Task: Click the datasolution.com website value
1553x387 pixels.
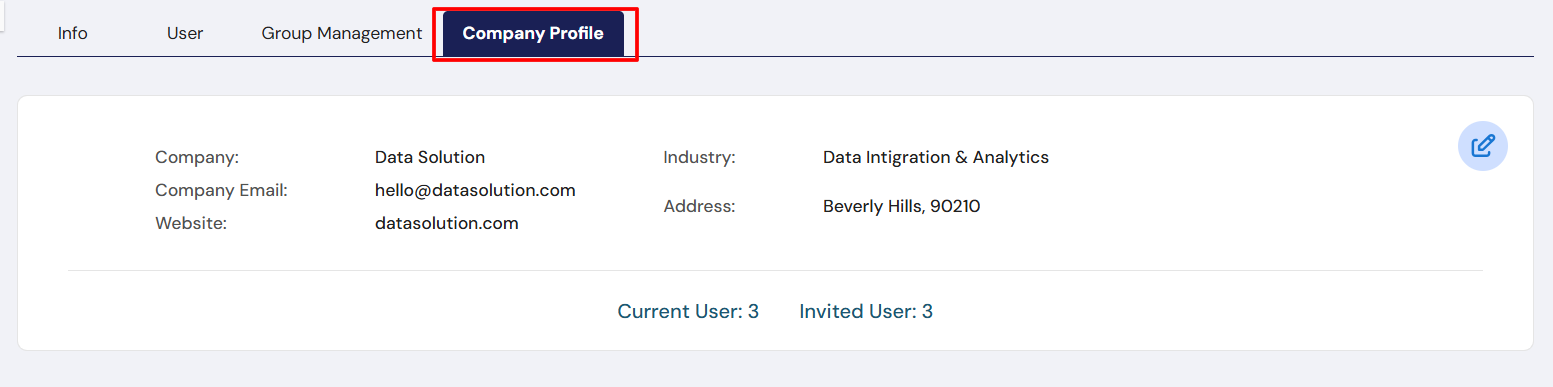Action: (447, 223)
